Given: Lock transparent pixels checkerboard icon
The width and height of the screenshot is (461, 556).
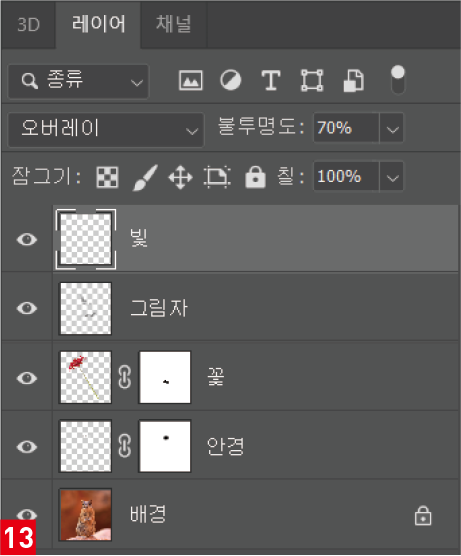Looking at the screenshot, I should 107,177.
